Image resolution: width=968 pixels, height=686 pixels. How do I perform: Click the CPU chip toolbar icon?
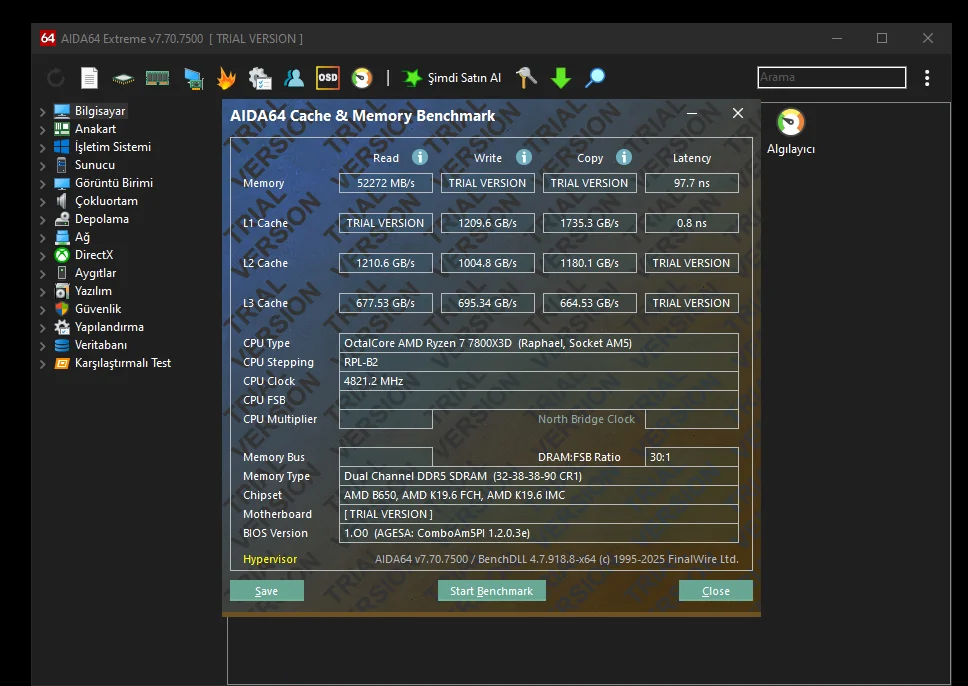coord(123,78)
